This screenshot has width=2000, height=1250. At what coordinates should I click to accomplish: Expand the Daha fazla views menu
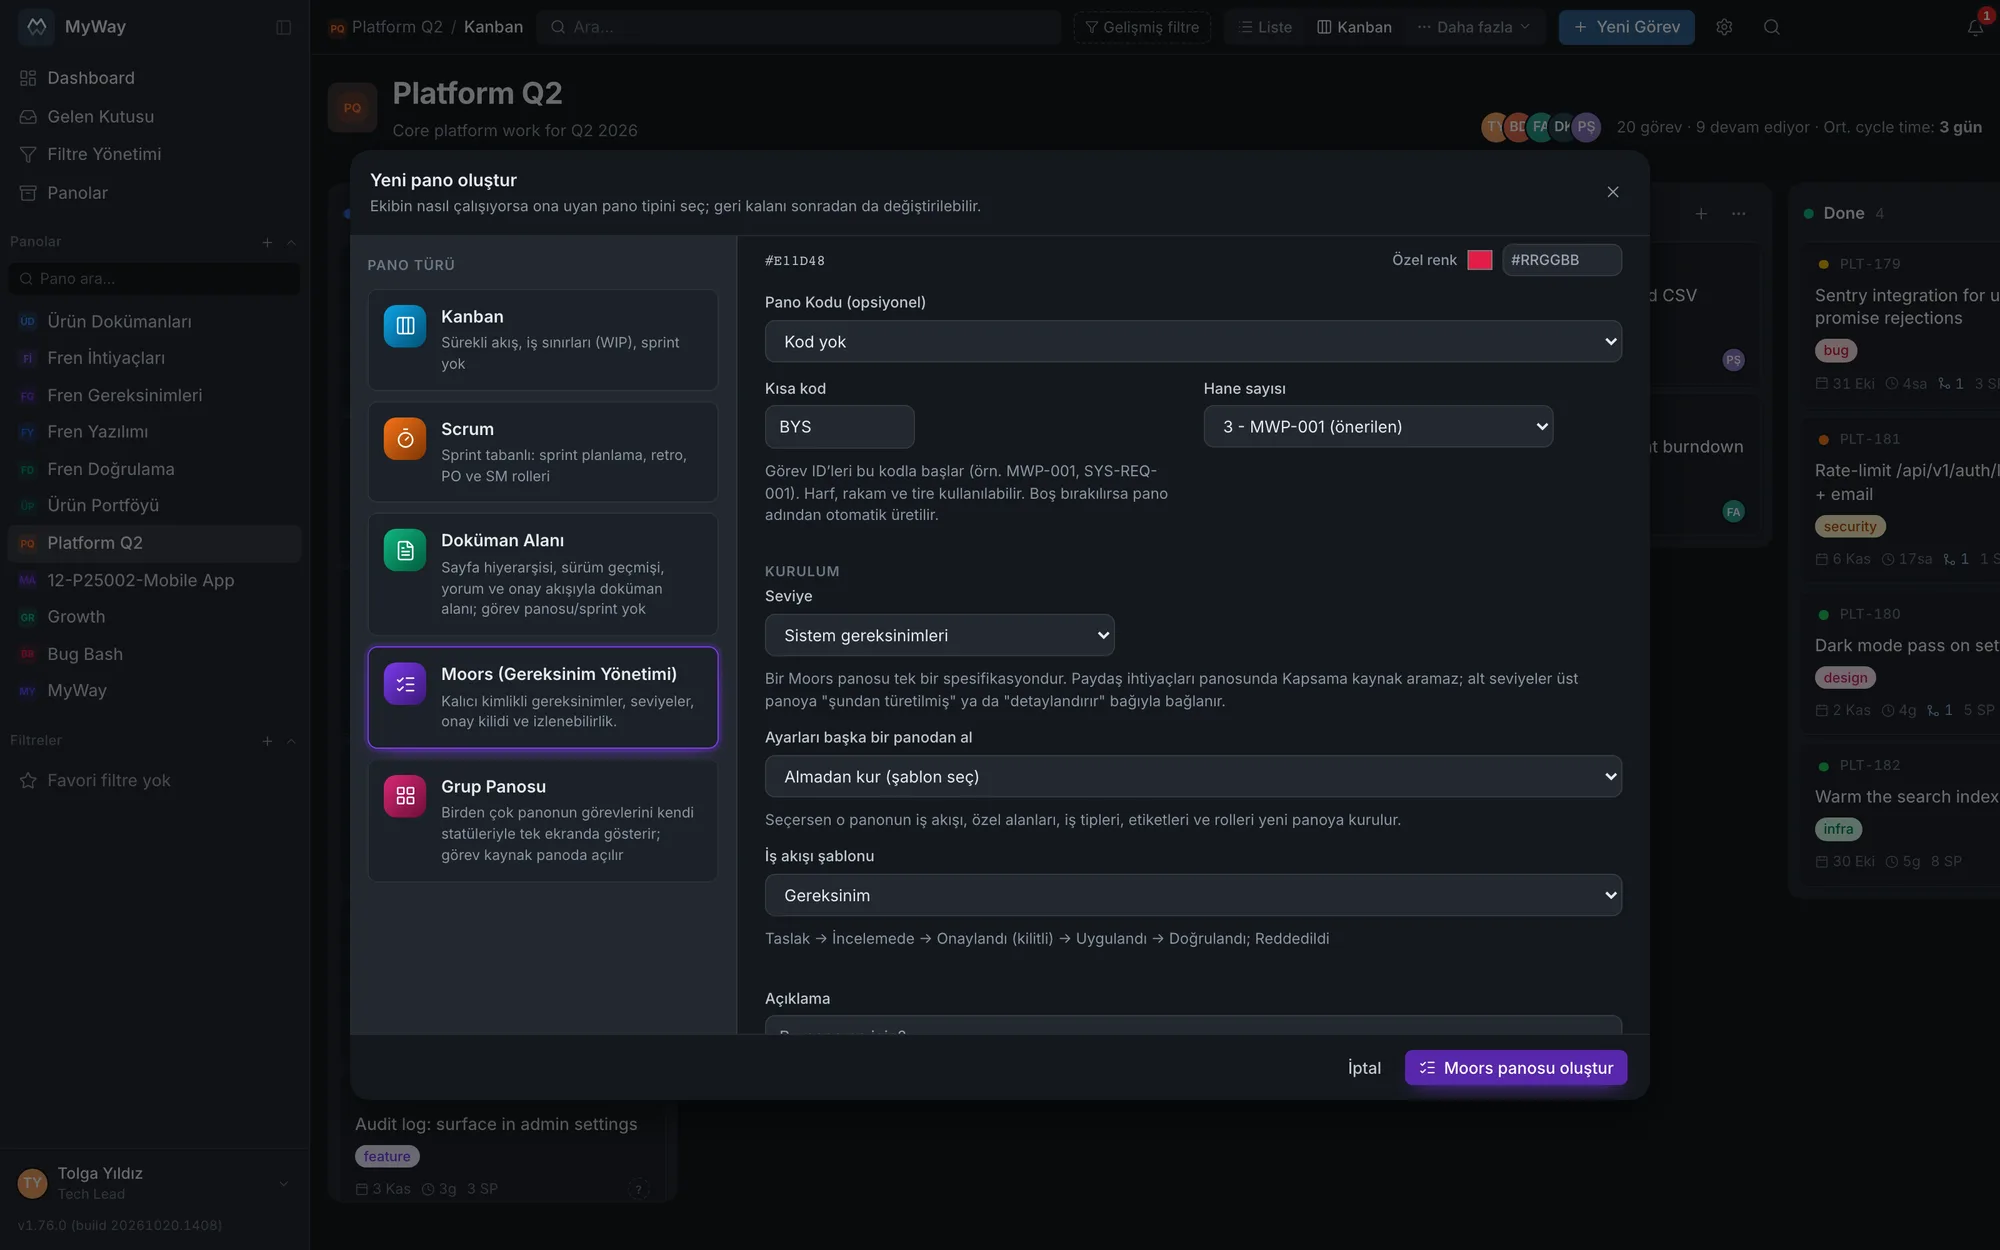coord(1474,27)
